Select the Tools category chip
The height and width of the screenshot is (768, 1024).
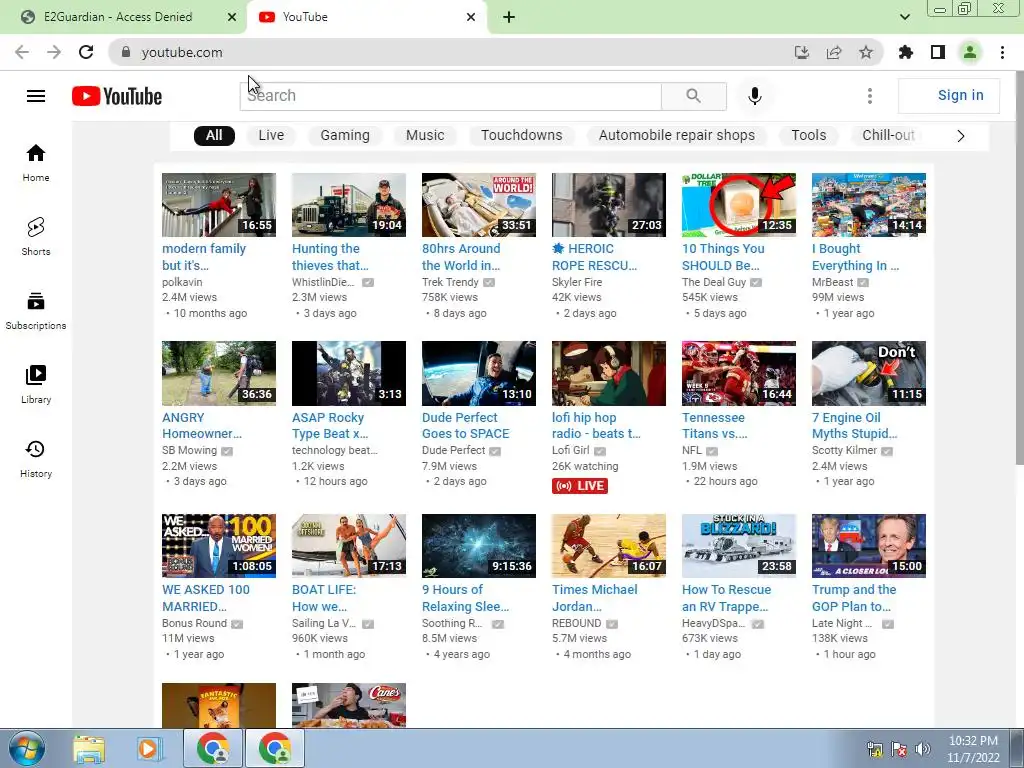[x=808, y=135]
